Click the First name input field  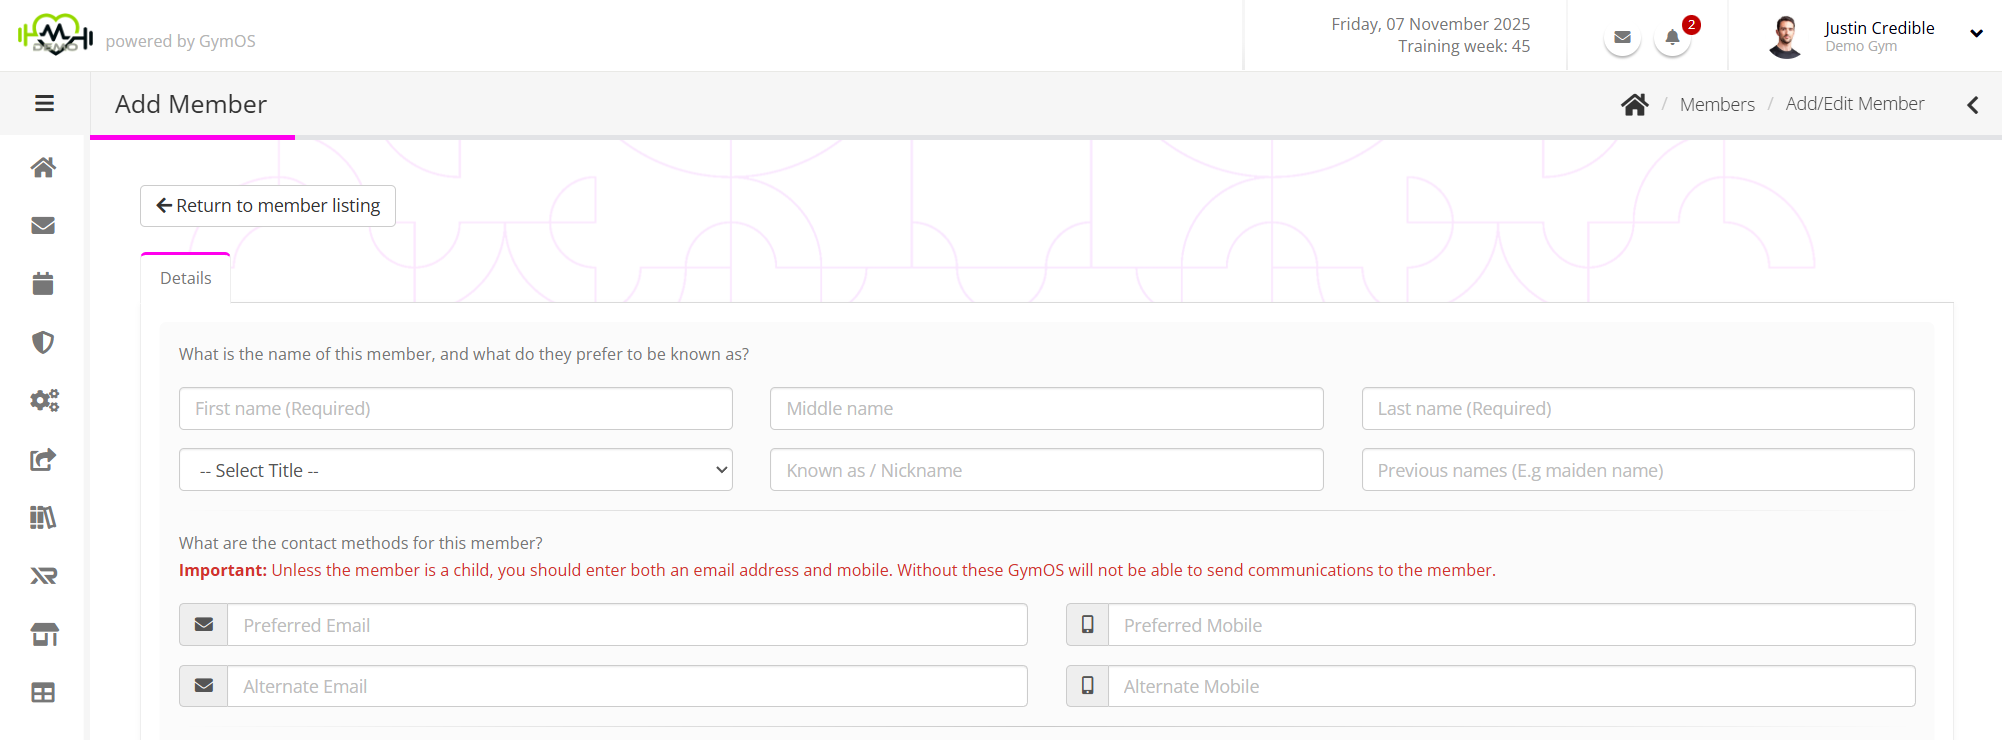coord(455,409)
